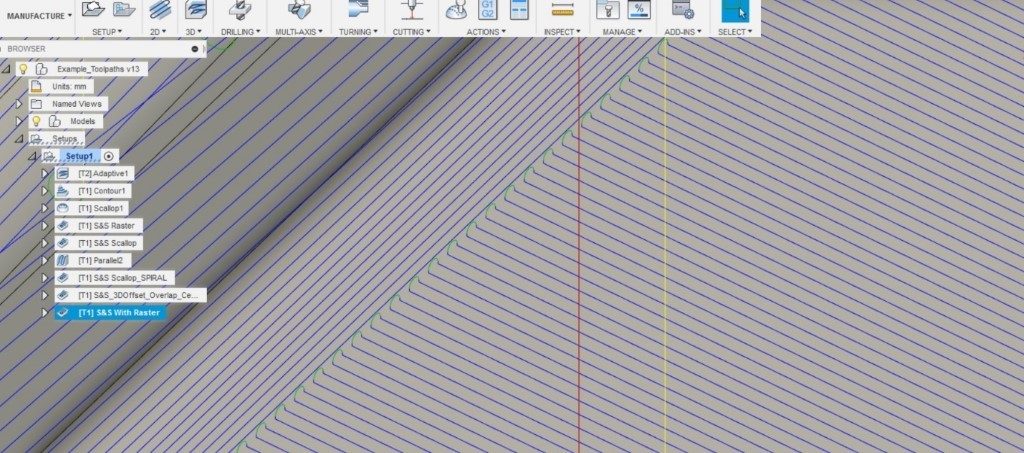Expand the [T1] Scallop1 operation
The image size is (1024, 453).
coord(45,208)
